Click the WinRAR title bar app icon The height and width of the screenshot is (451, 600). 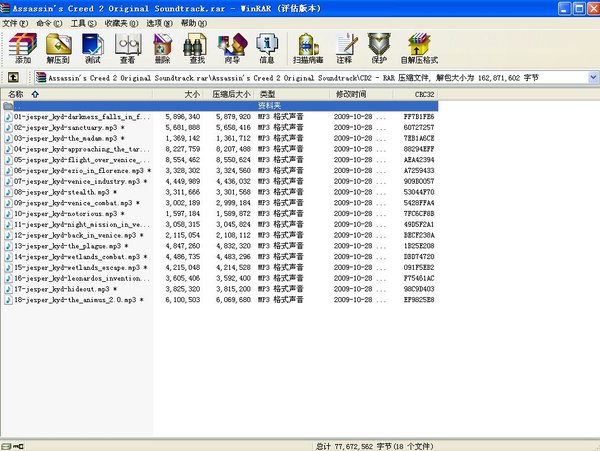(5, 8)
